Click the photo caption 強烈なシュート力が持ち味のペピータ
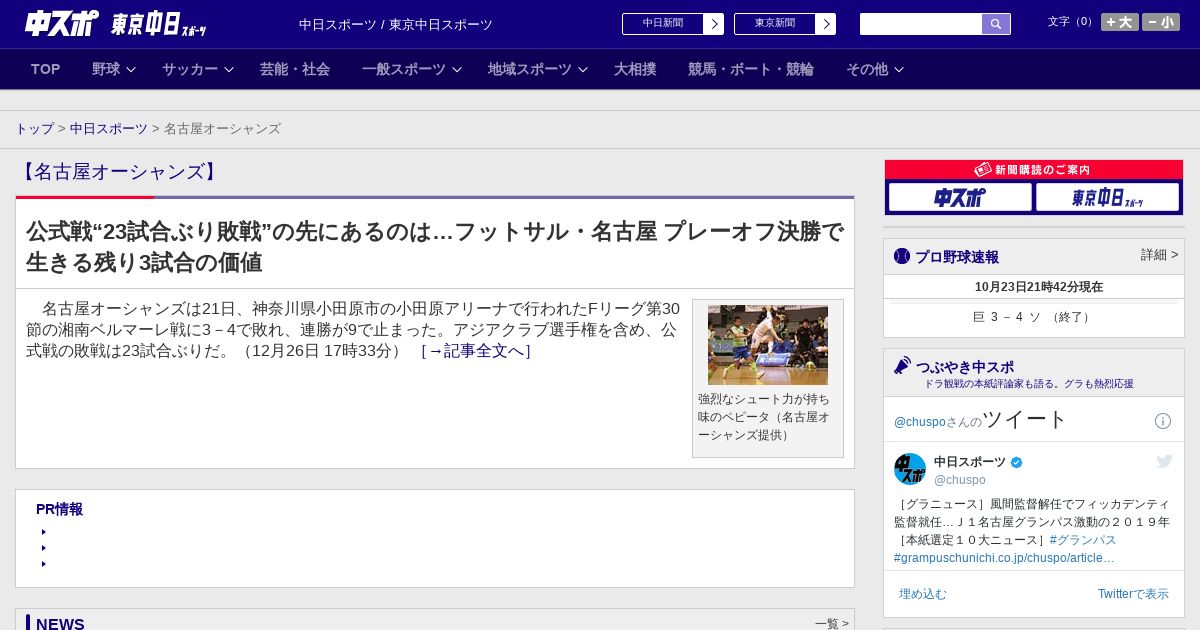Viewport: 1200px width, 630px height. (x=766, y=417)
